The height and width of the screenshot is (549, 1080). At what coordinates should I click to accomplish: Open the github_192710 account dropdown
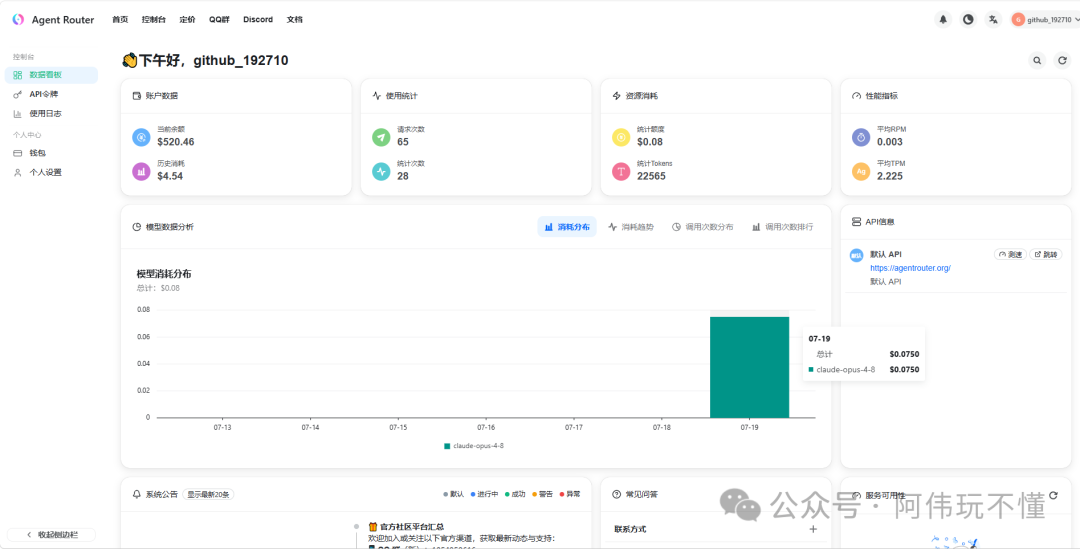pyautogui.click(x=1046, y=19)
